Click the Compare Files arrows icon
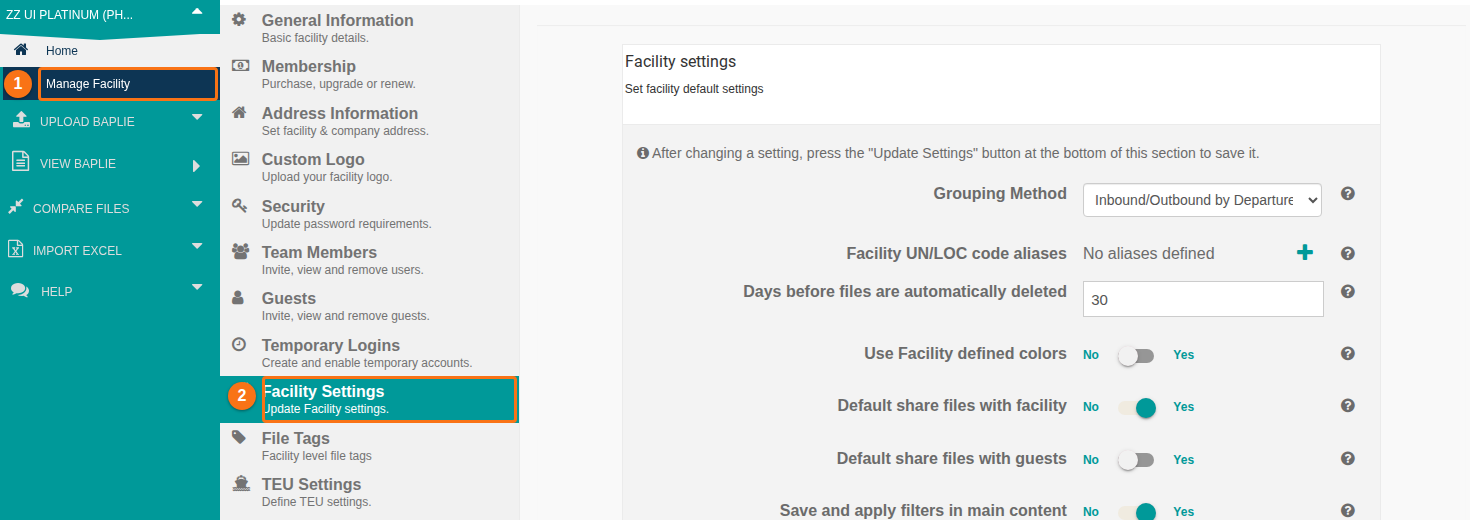This screenshot has width=1470, height=520. click(x=15, y=207)
